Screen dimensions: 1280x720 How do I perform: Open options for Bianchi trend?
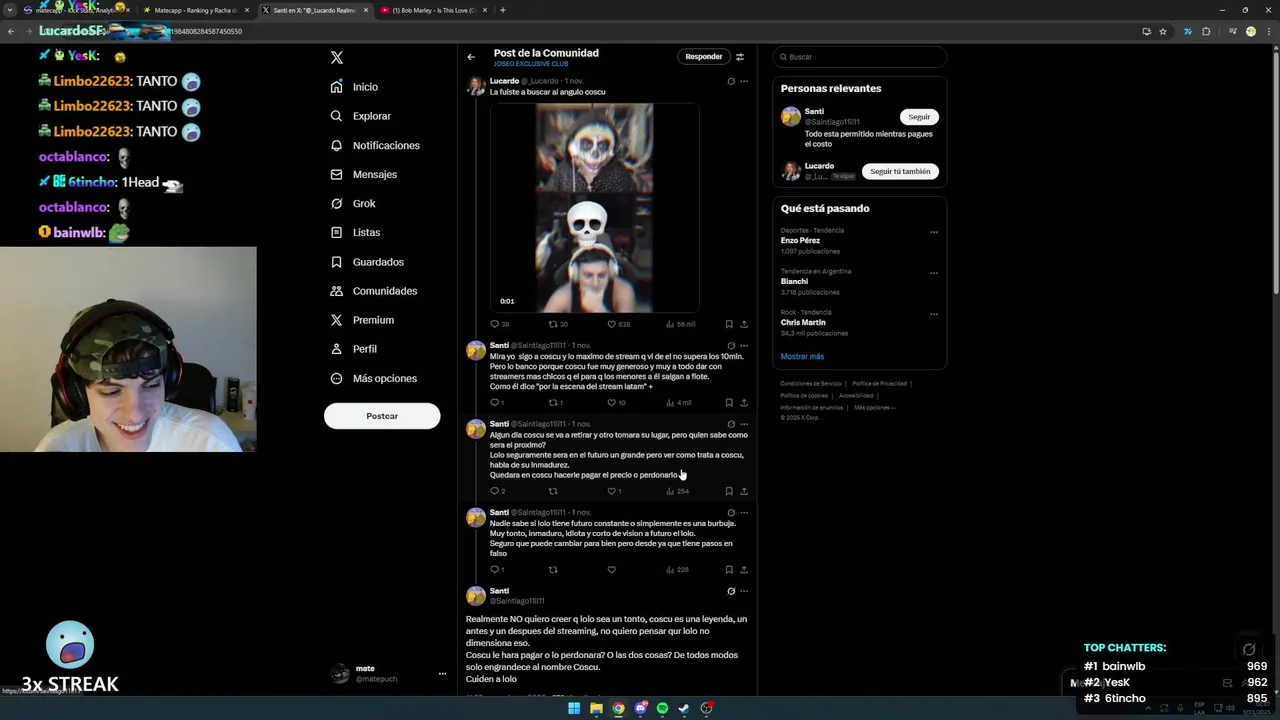point(934,273)
